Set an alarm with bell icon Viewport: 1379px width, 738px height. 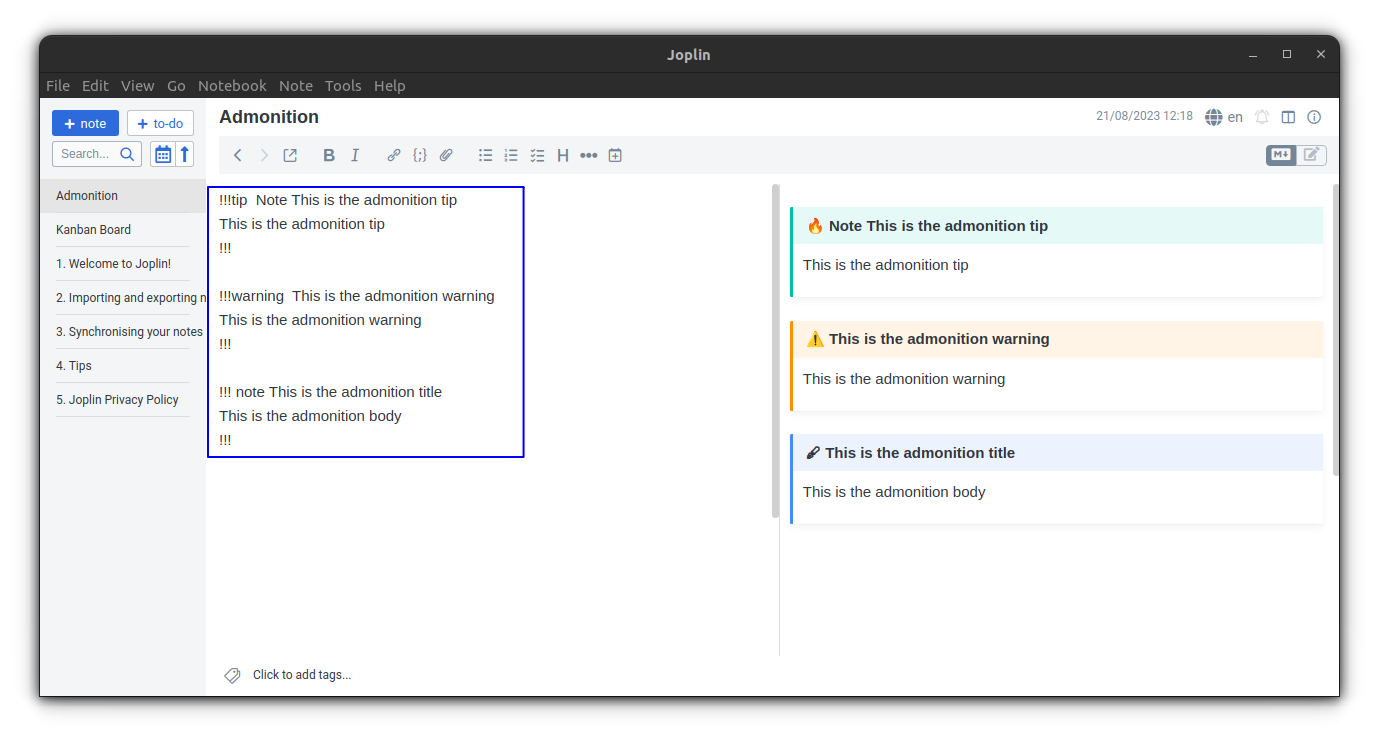pos(1262,117)
